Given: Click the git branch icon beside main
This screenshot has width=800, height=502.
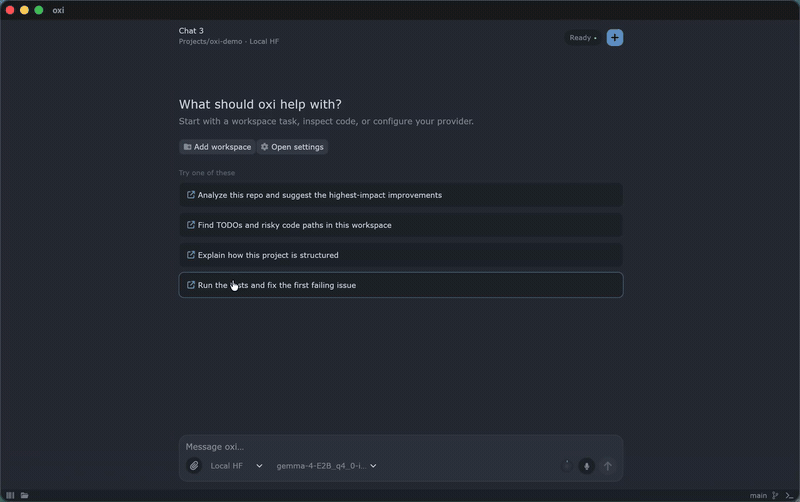Looking at the screenshot, I should 775,495.
